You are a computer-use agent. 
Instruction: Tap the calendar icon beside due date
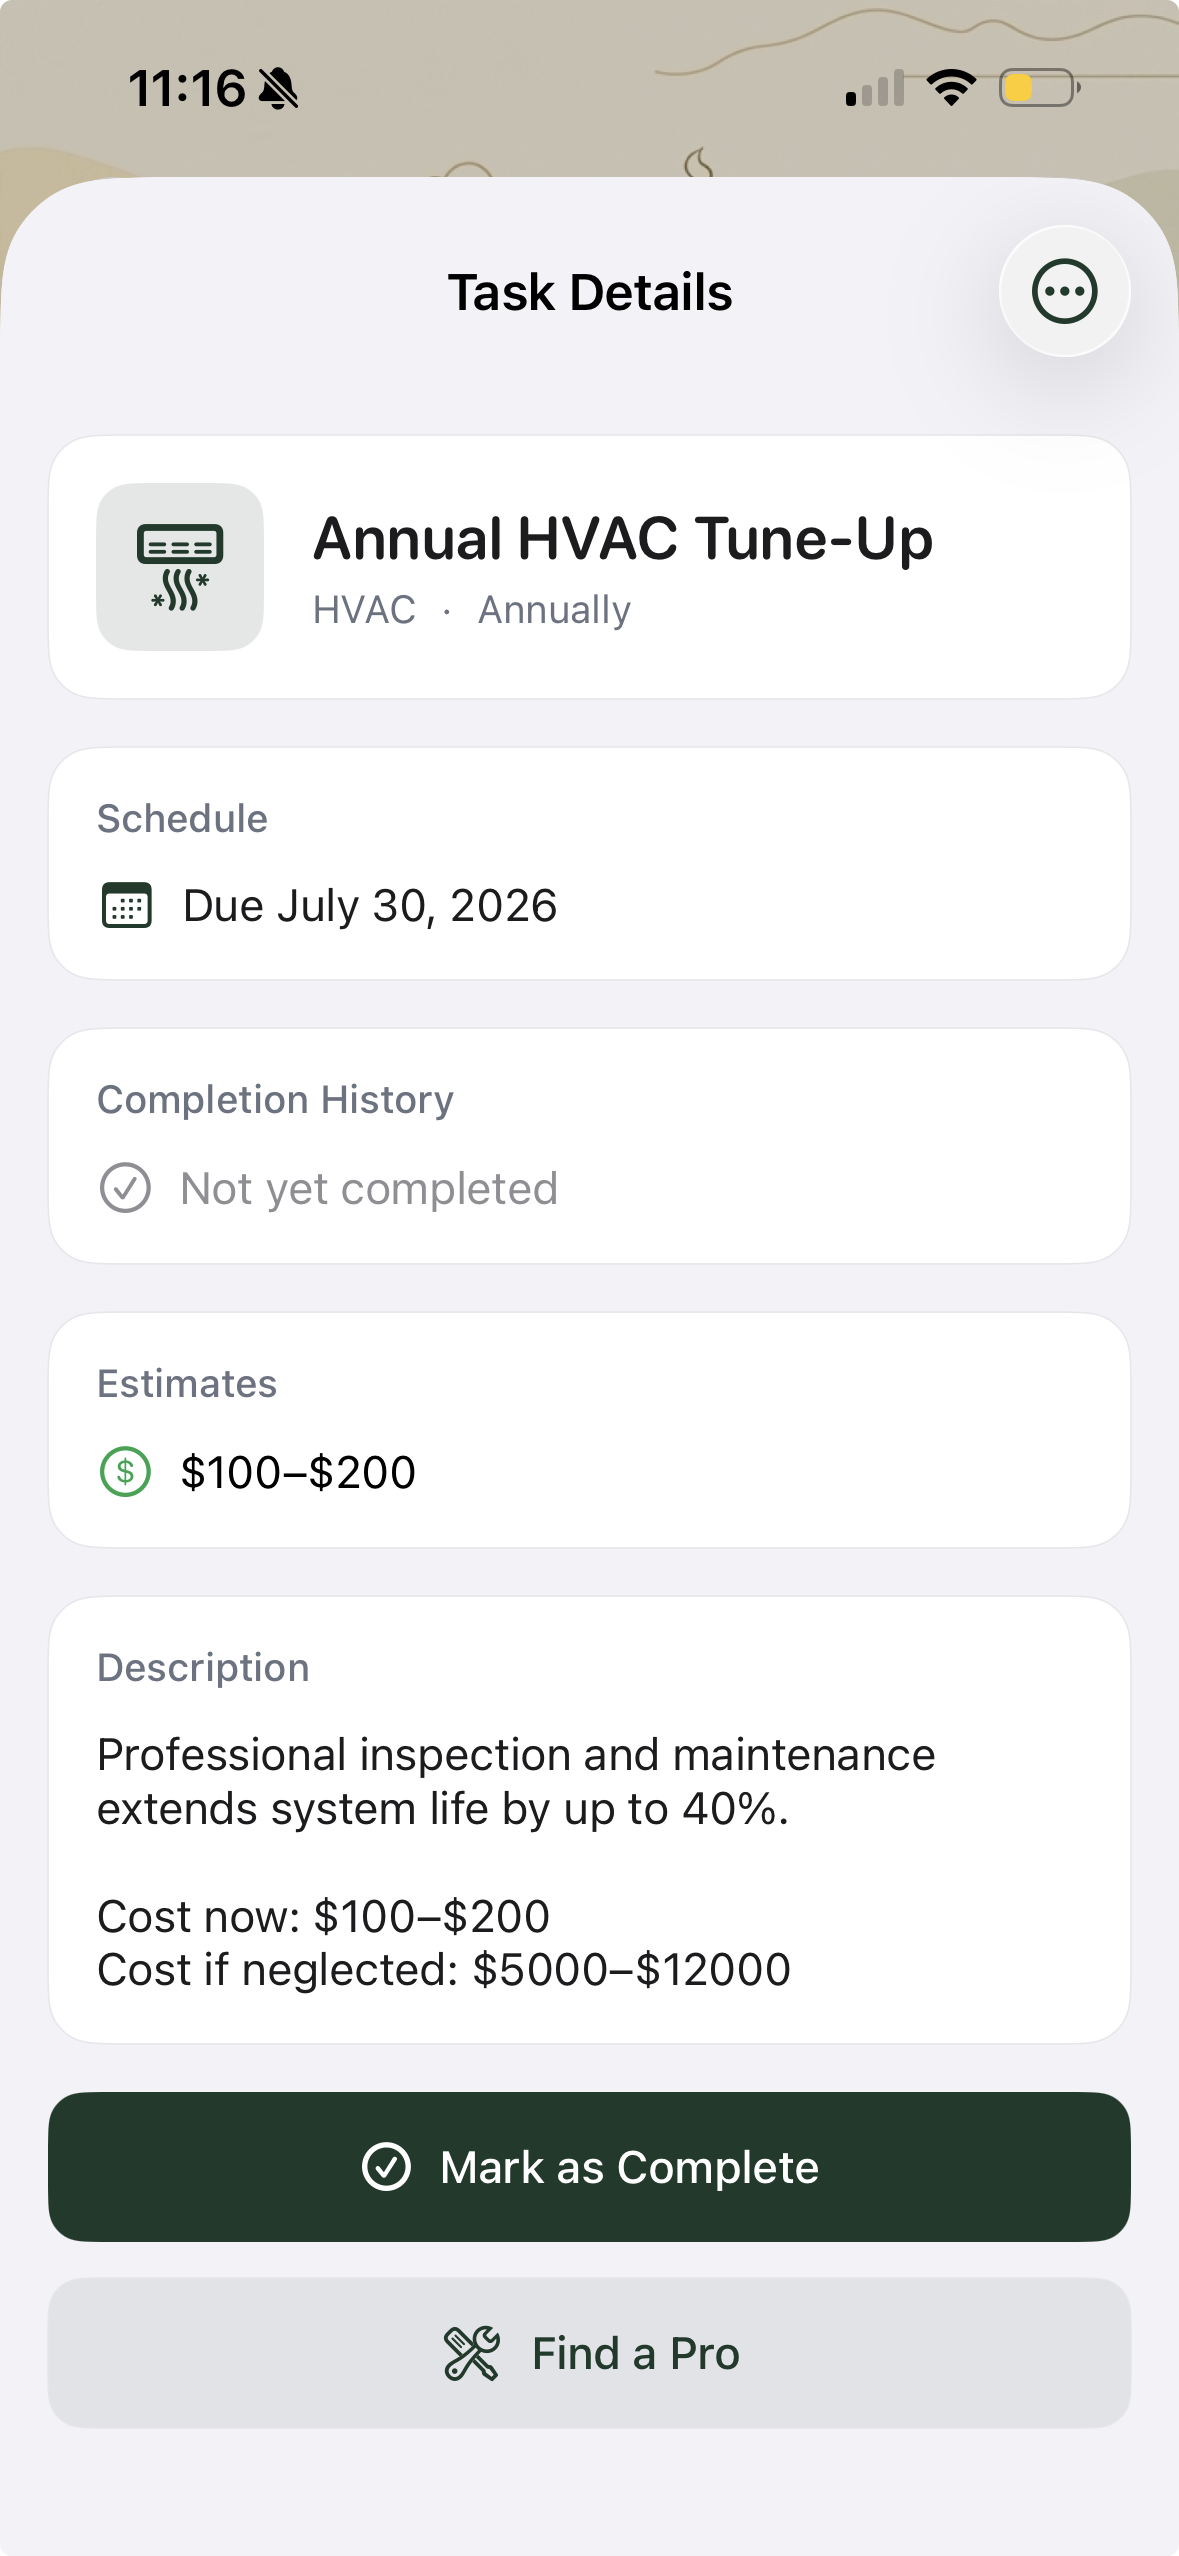tap(127, 906)
